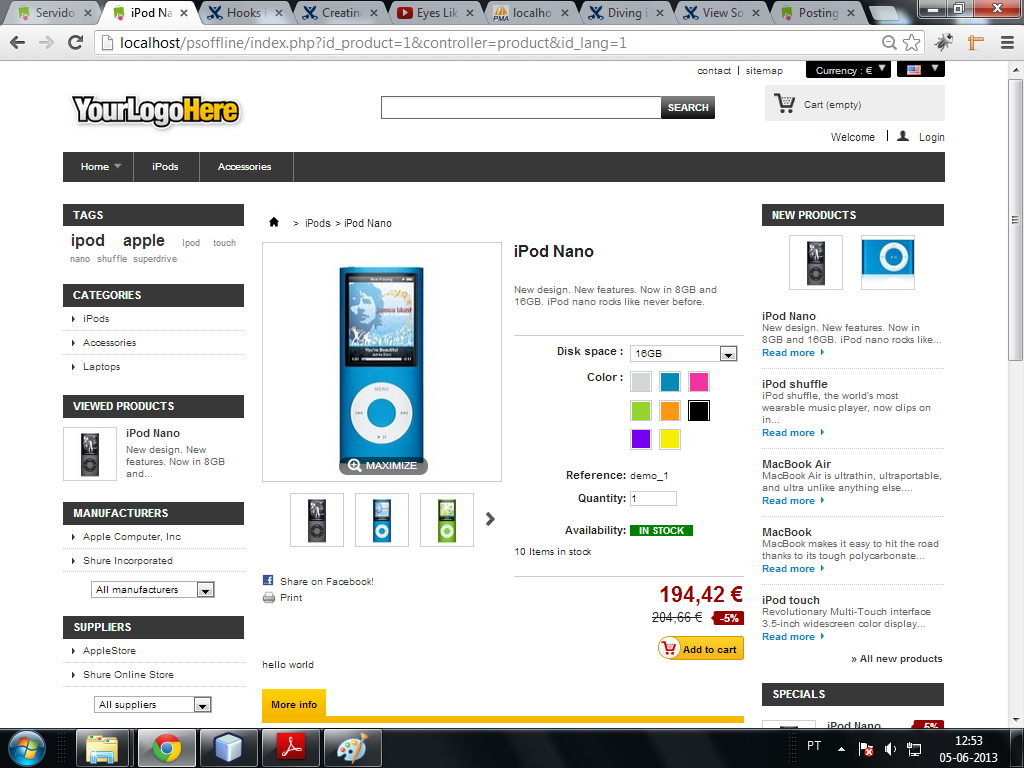
Task: Open Shure Online Store supplier
Action: (128, 674)
